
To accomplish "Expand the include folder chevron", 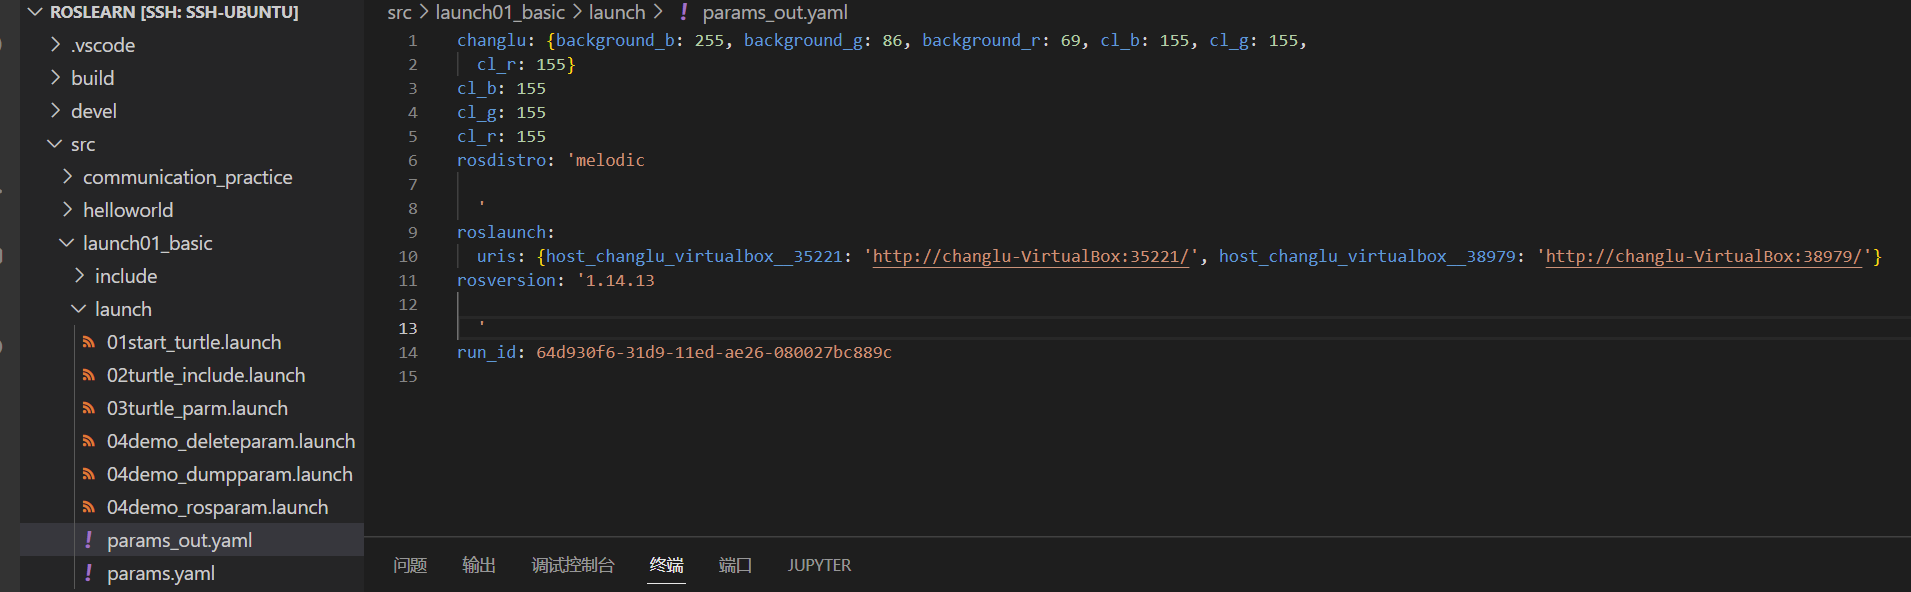I will click(x=79, y=276).
